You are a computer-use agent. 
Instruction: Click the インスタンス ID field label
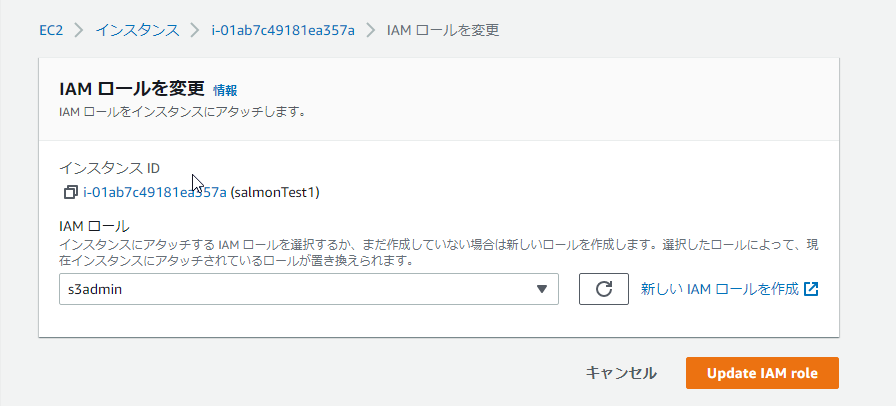[x=110, y=168]
